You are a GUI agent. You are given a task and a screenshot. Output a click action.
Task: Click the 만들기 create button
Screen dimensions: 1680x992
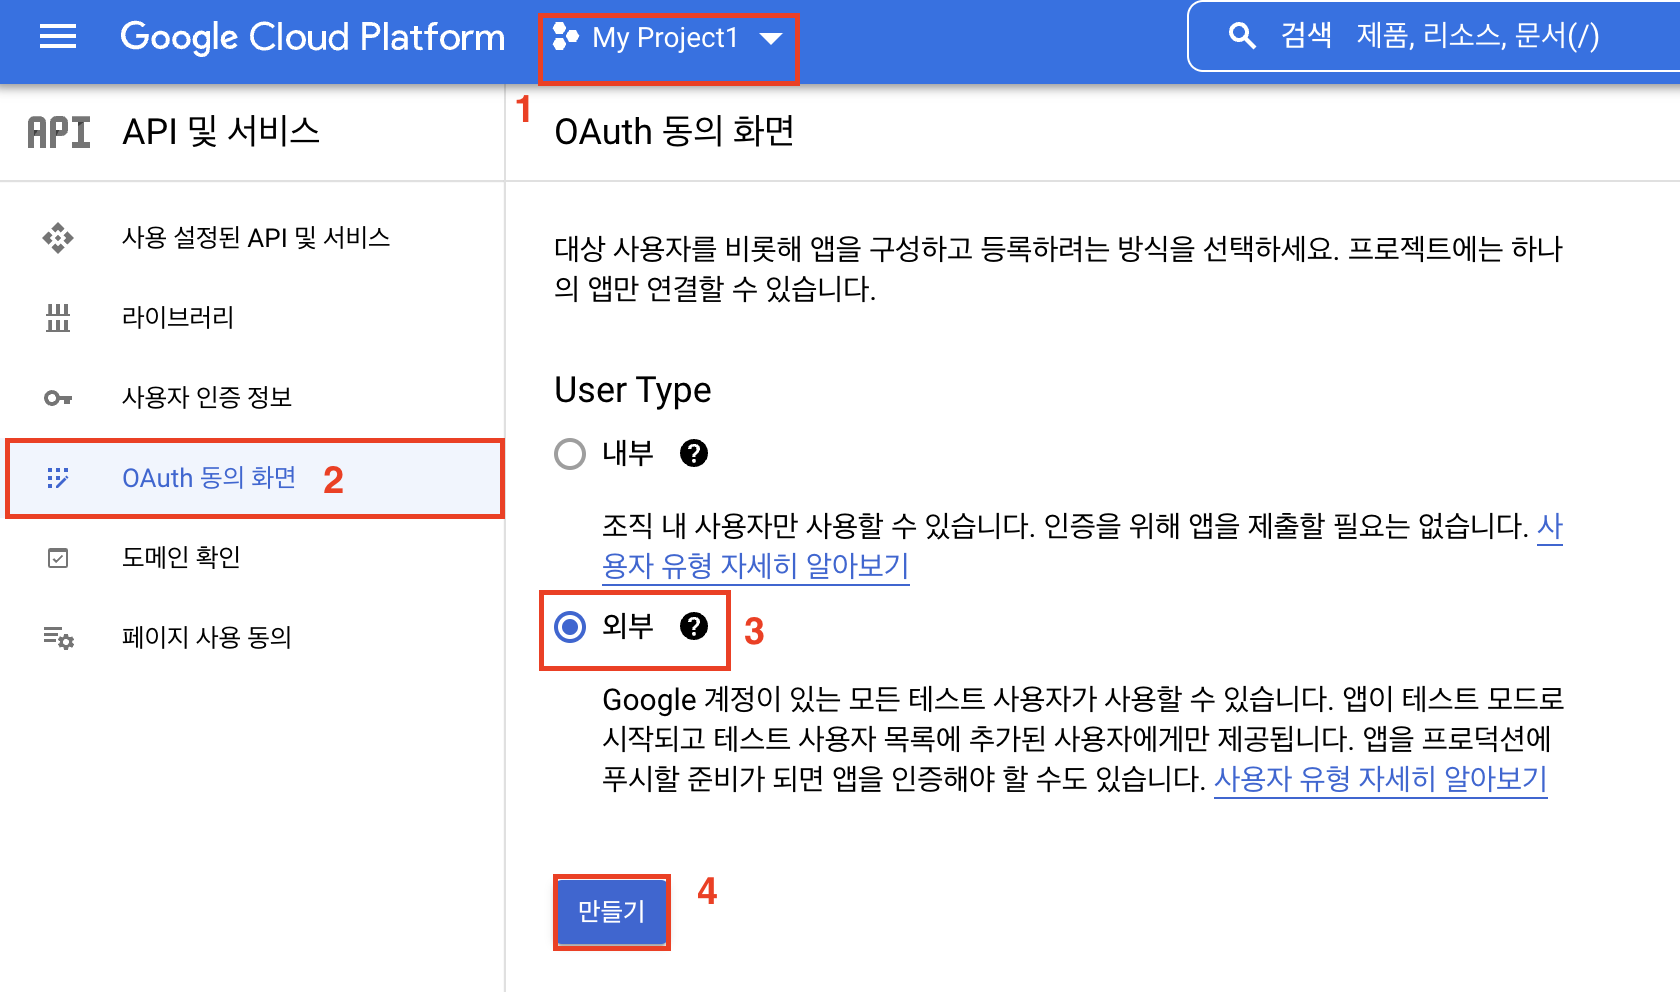point(612,911)
